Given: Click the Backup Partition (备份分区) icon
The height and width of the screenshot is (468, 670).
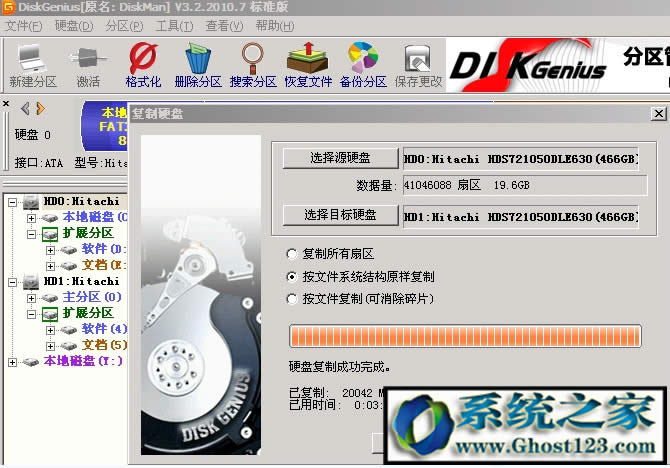Looking at the screenshot, I should coord(362,64).
